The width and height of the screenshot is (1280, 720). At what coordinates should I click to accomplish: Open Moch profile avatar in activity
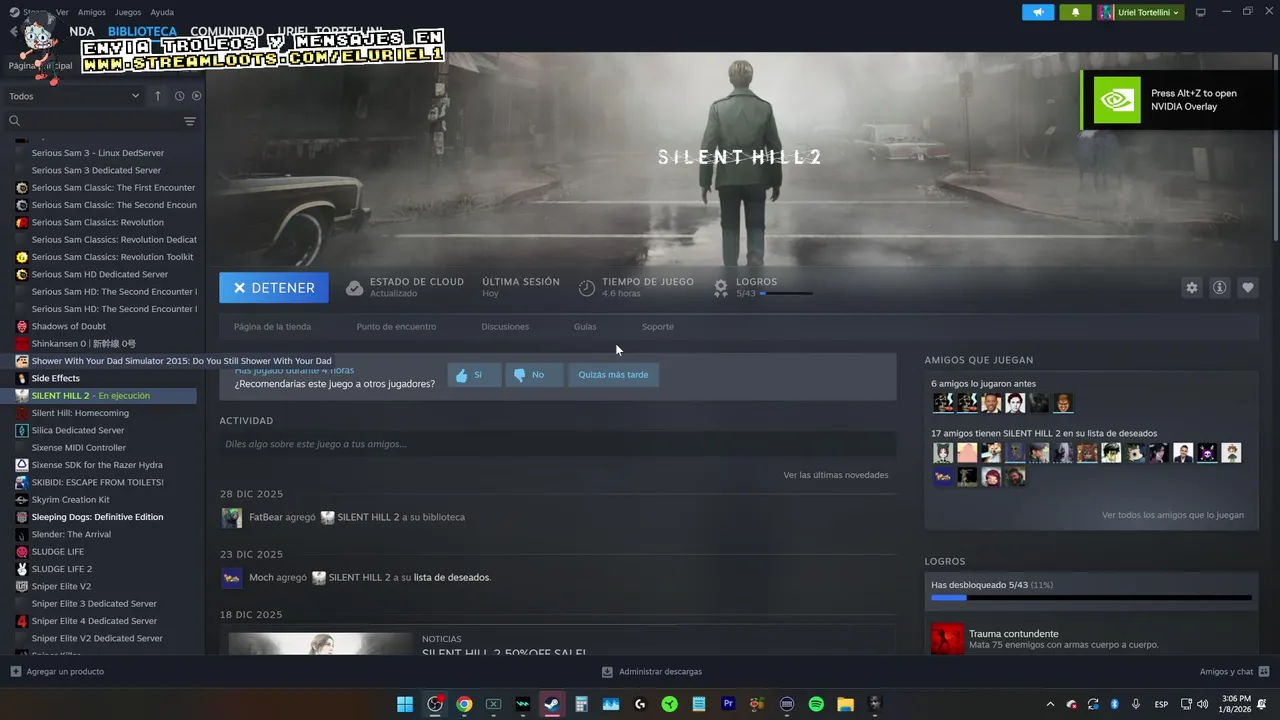[x=232, y=577]
